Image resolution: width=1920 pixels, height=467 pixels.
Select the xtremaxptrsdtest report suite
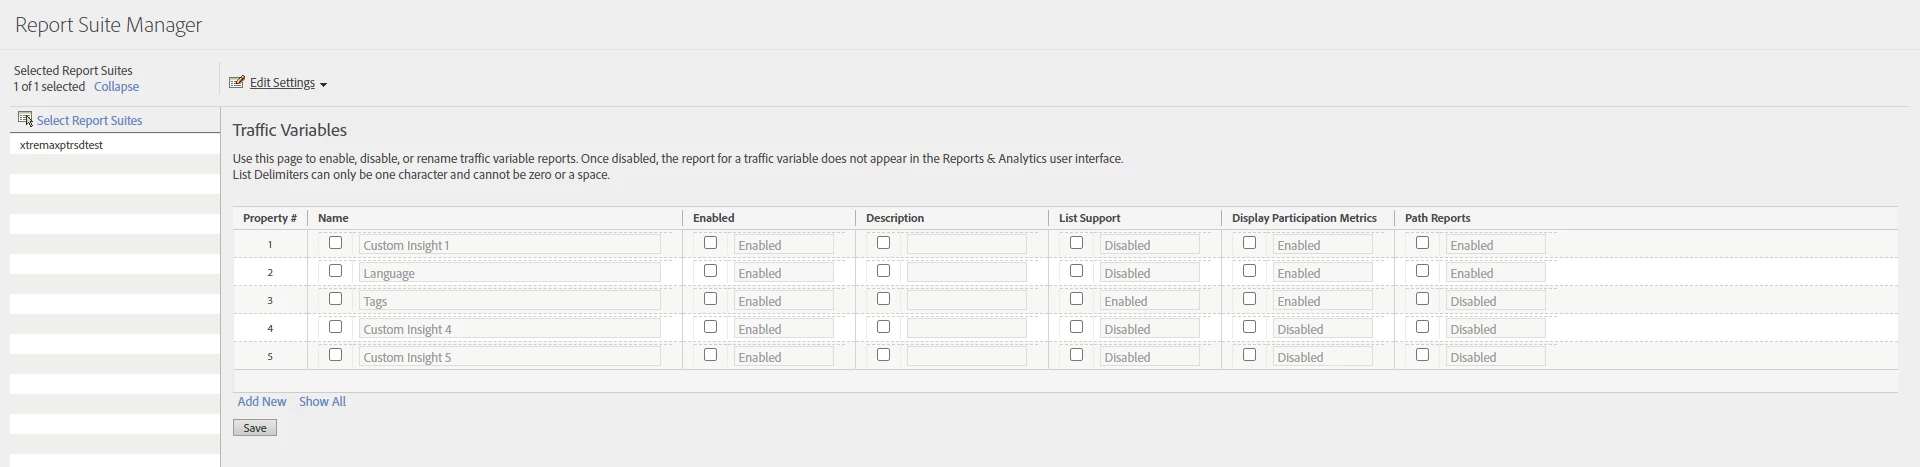tap(62, 145)
